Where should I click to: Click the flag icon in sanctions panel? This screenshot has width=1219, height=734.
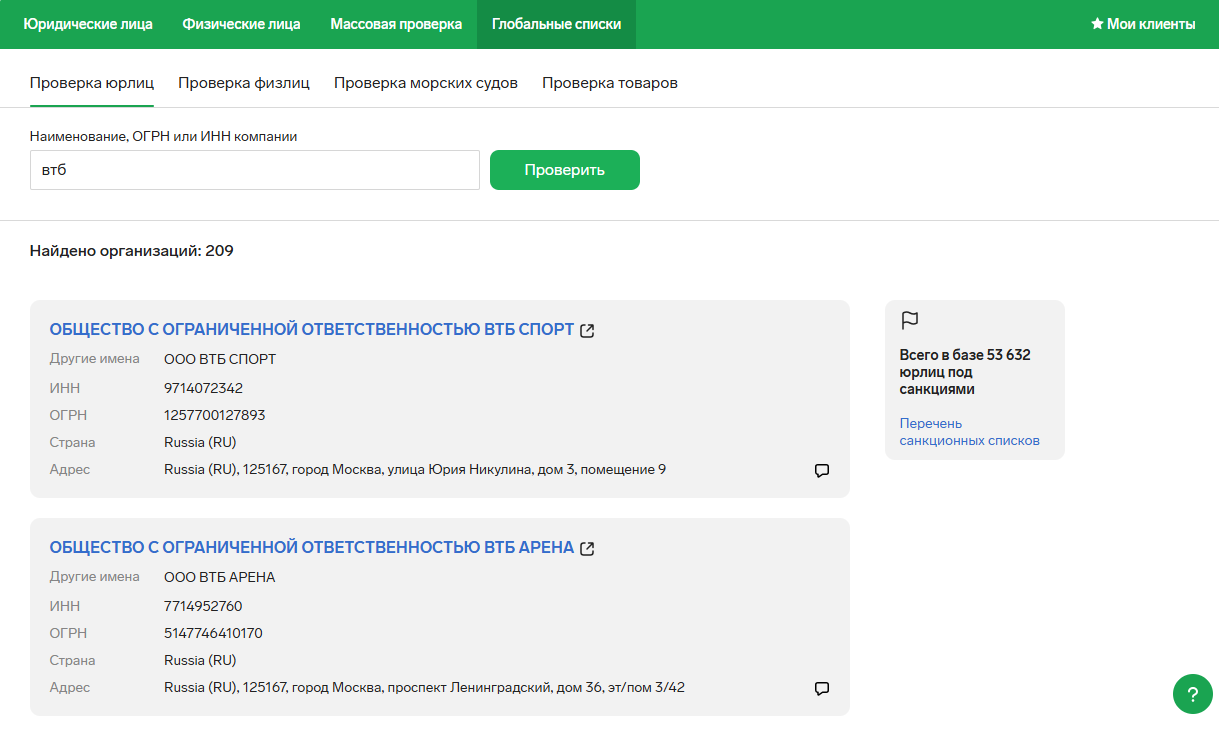[x=909, y=320]
